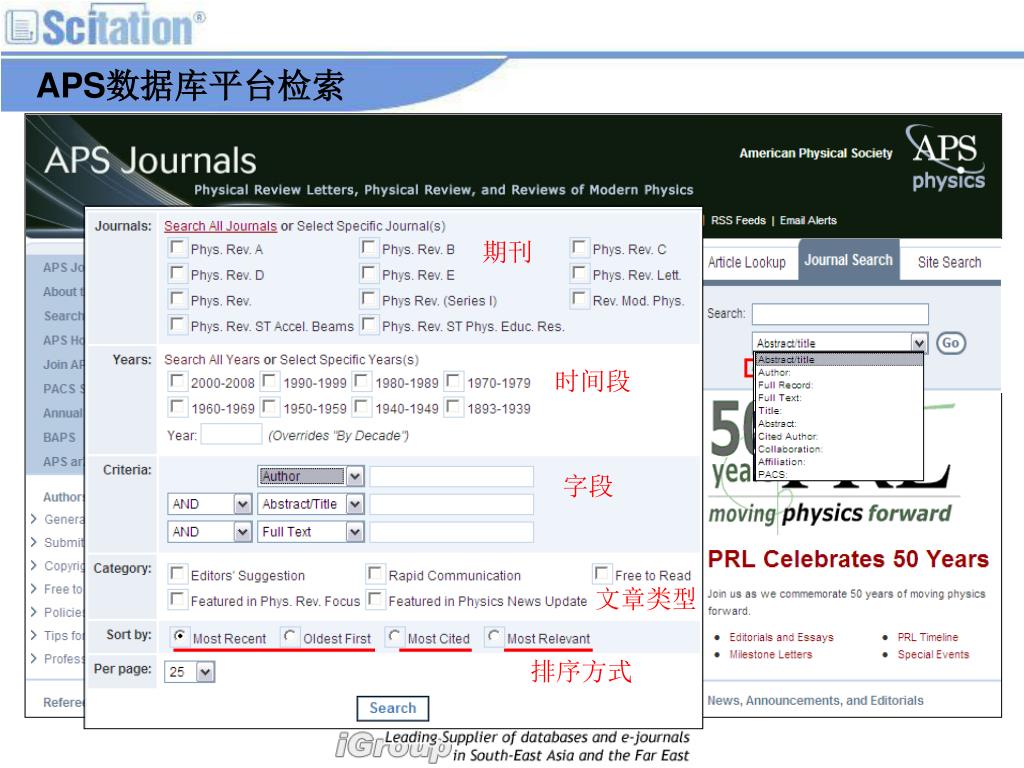The height and width of the screenshot is (768, 1024).
Task: Choose Full Text in dropdown list
Action: click(x=839, y=398)
